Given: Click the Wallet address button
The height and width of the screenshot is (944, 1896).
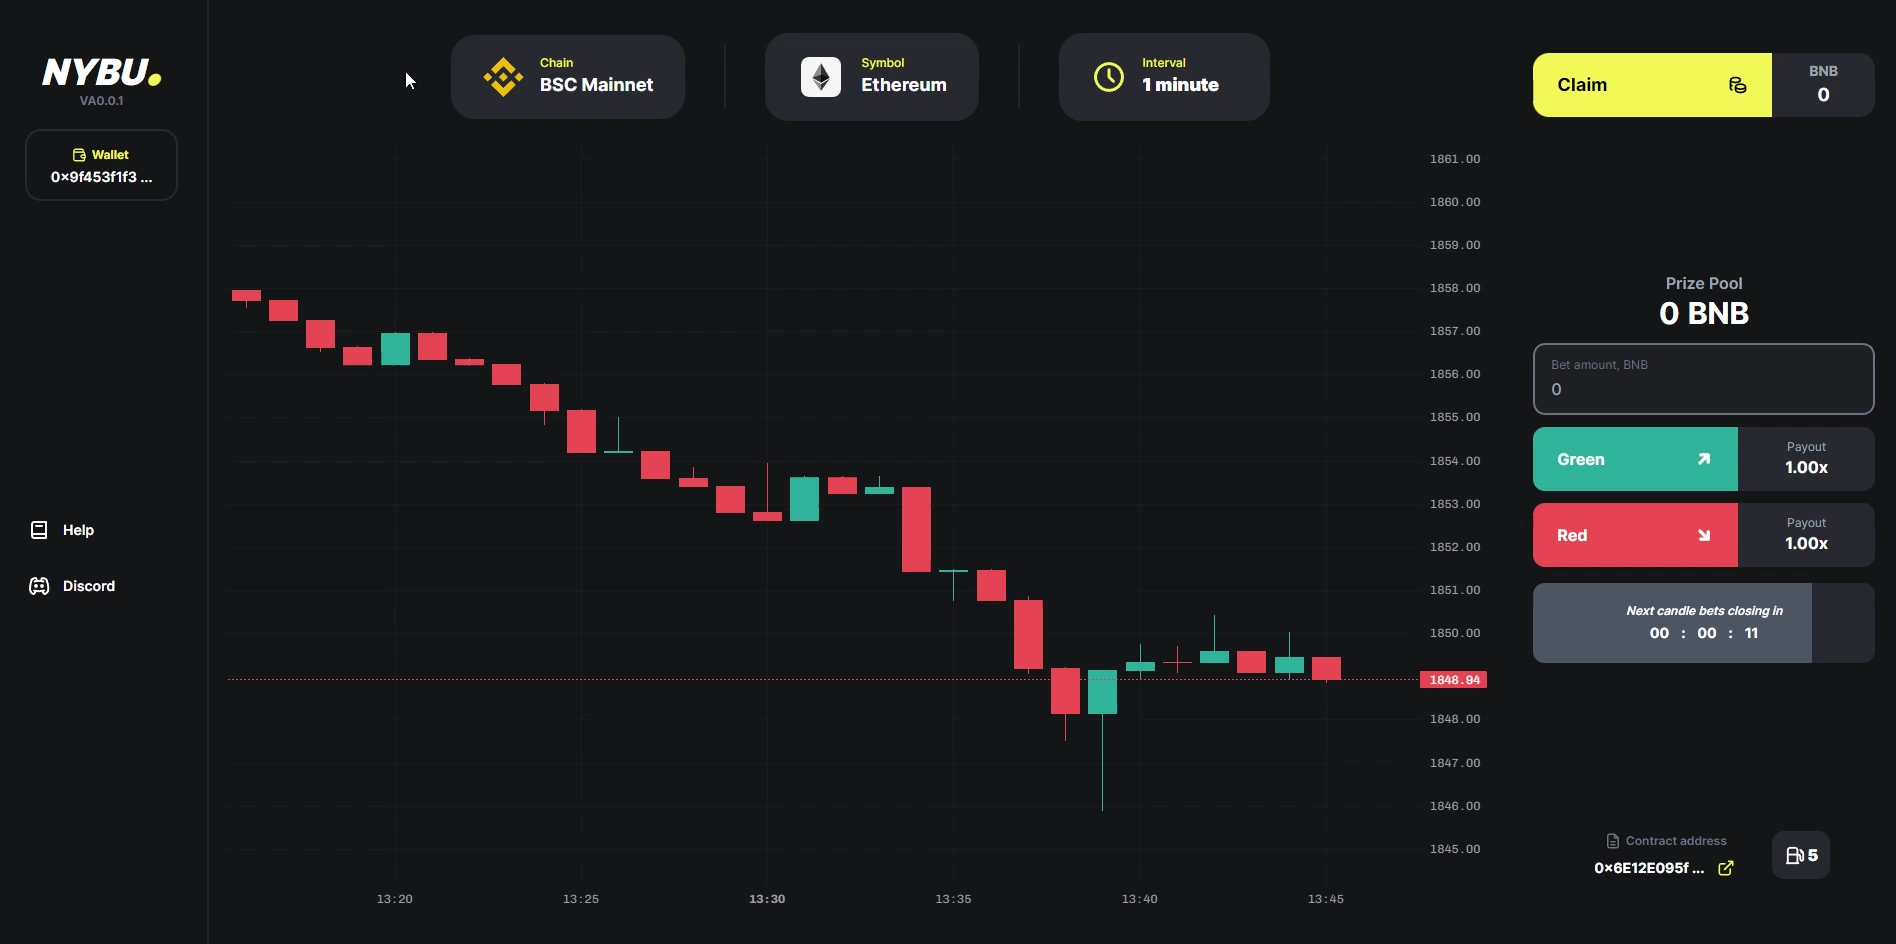Looking at the screenshot, I should click(x=101, y=165).
